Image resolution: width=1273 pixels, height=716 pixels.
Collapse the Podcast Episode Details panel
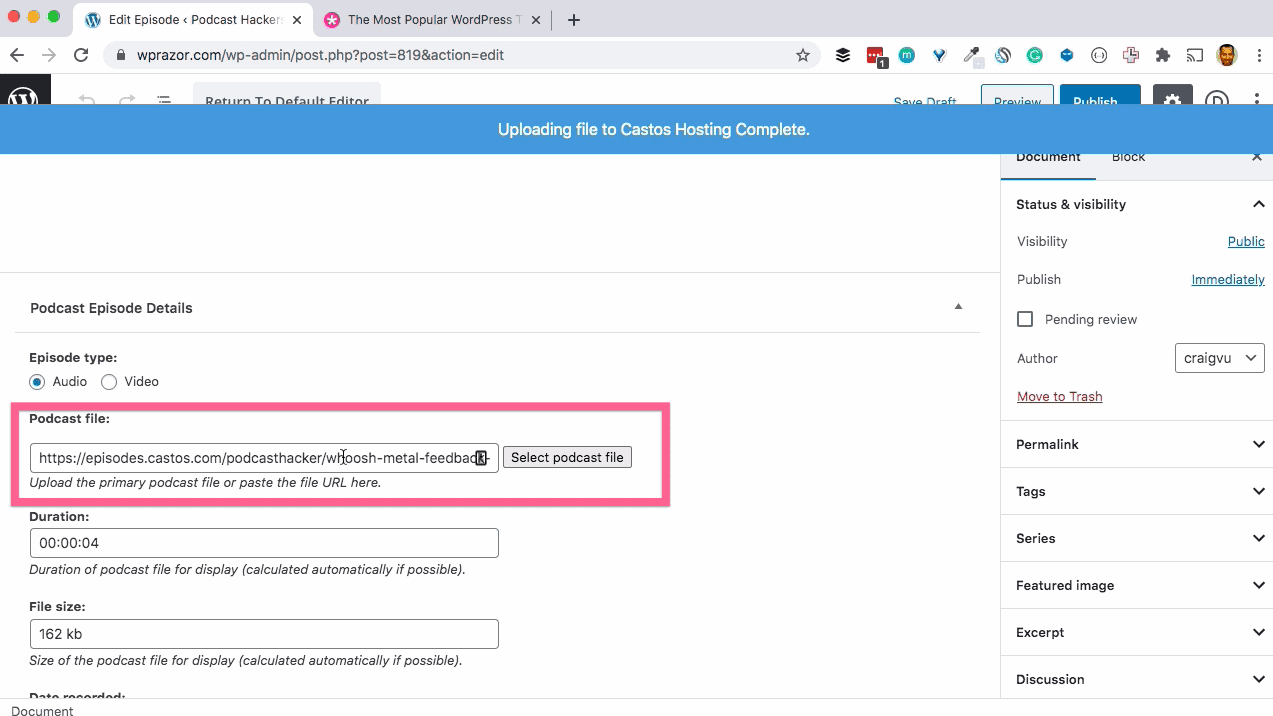957,306
